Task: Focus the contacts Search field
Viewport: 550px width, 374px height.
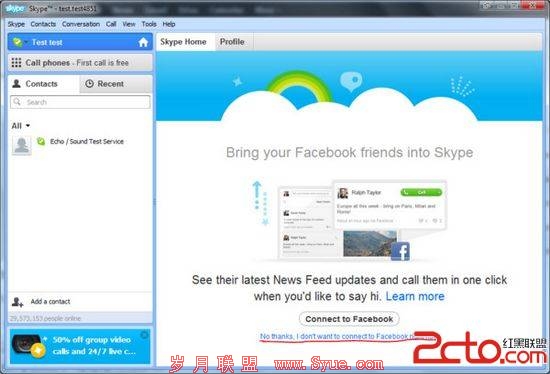Action: point(80,102)
